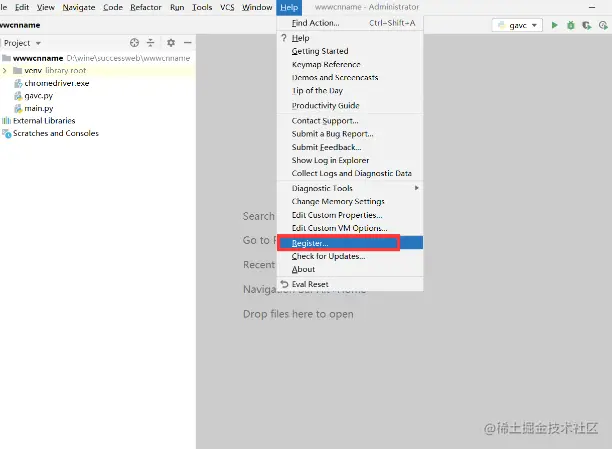This screenshot has height=449, width=612.
Task: Select Scratches and Consoles node
Action: (50, 133)
